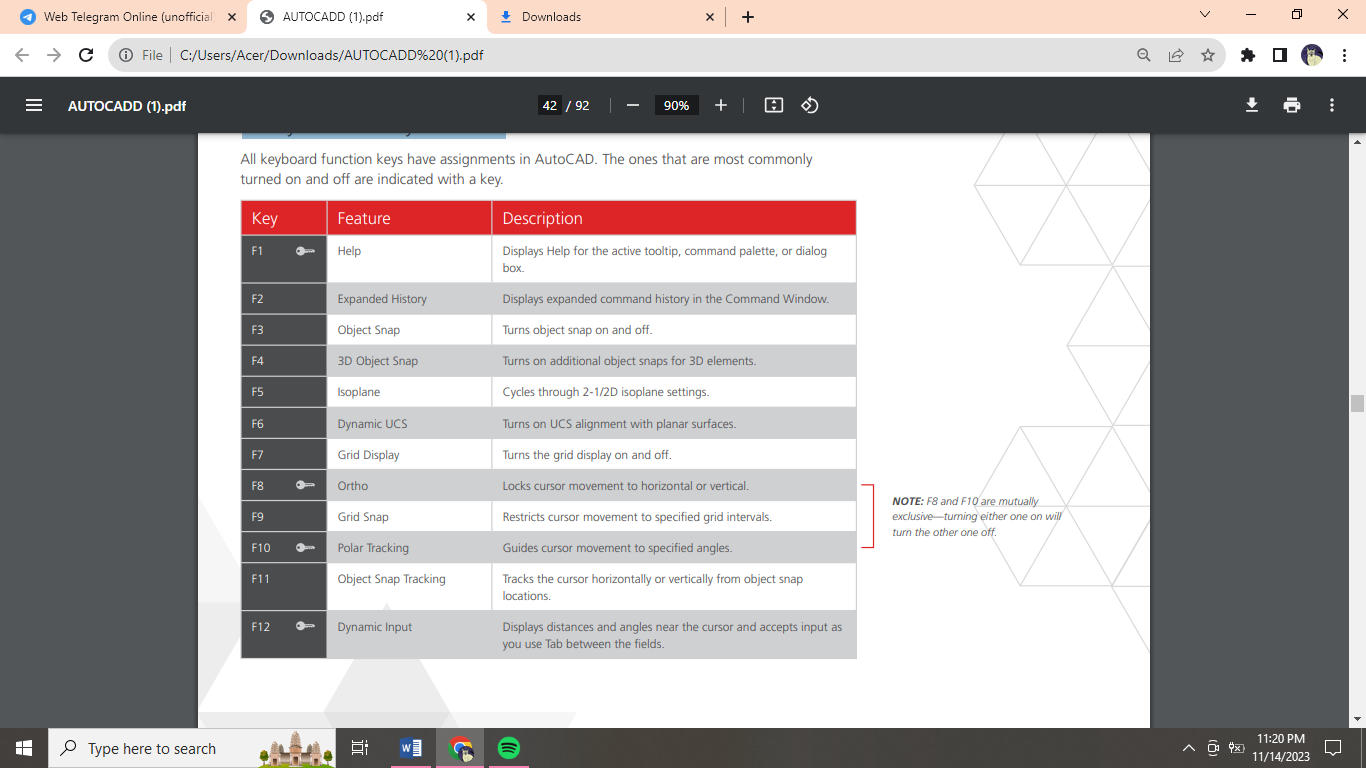Screen dimensions: 1366x768
Task: Open PDF viewer more actions menu
Action: [x=1332, y=105]
